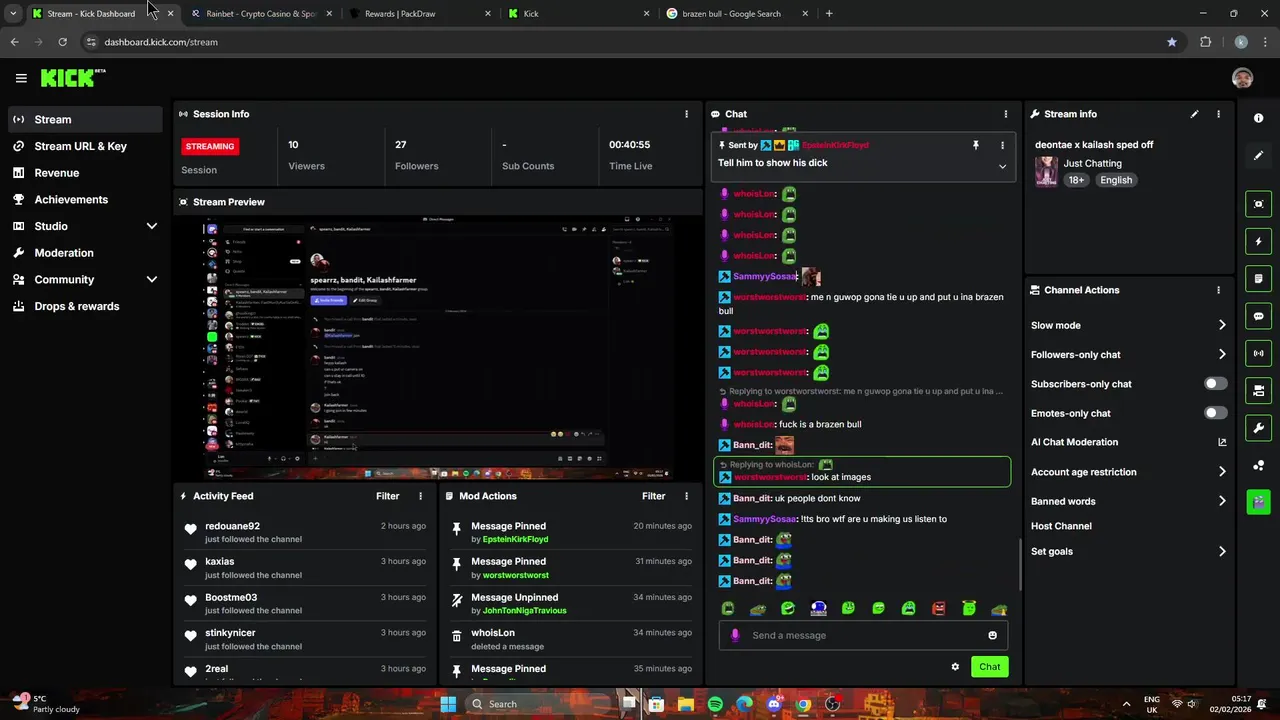Viewport: 1280px width, 720px height.
Task: Click the pencil edit icon in the right sidebar
Action: point(1258,155)
